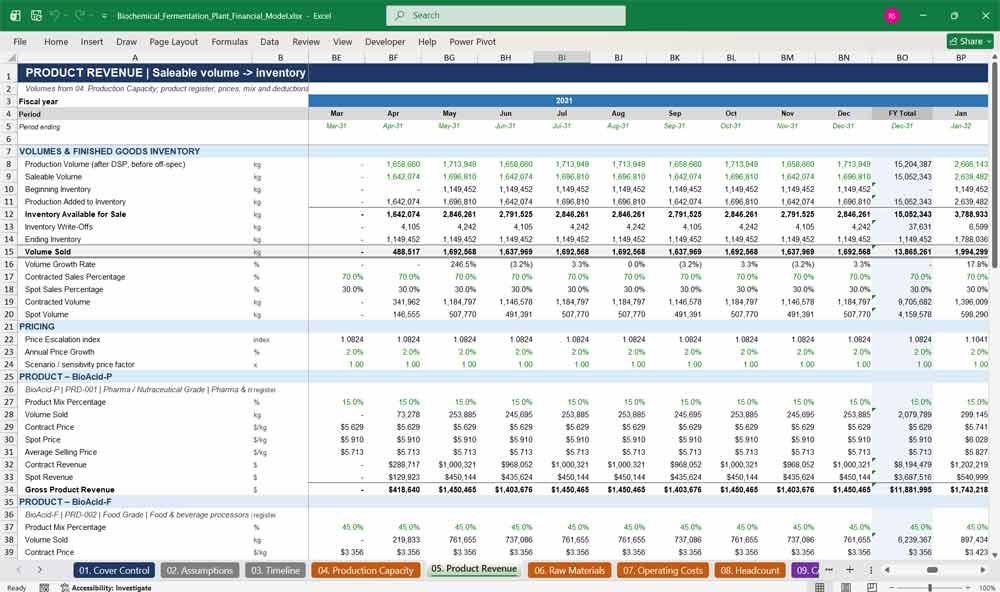Open the Page Layout ribbon tab

pos(173,41)
